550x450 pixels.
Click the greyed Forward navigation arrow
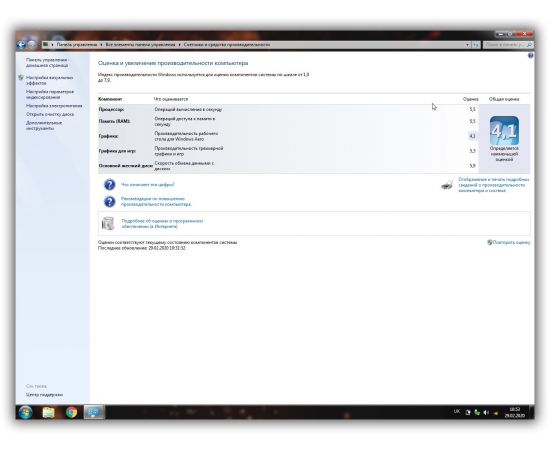click(32, 45)
